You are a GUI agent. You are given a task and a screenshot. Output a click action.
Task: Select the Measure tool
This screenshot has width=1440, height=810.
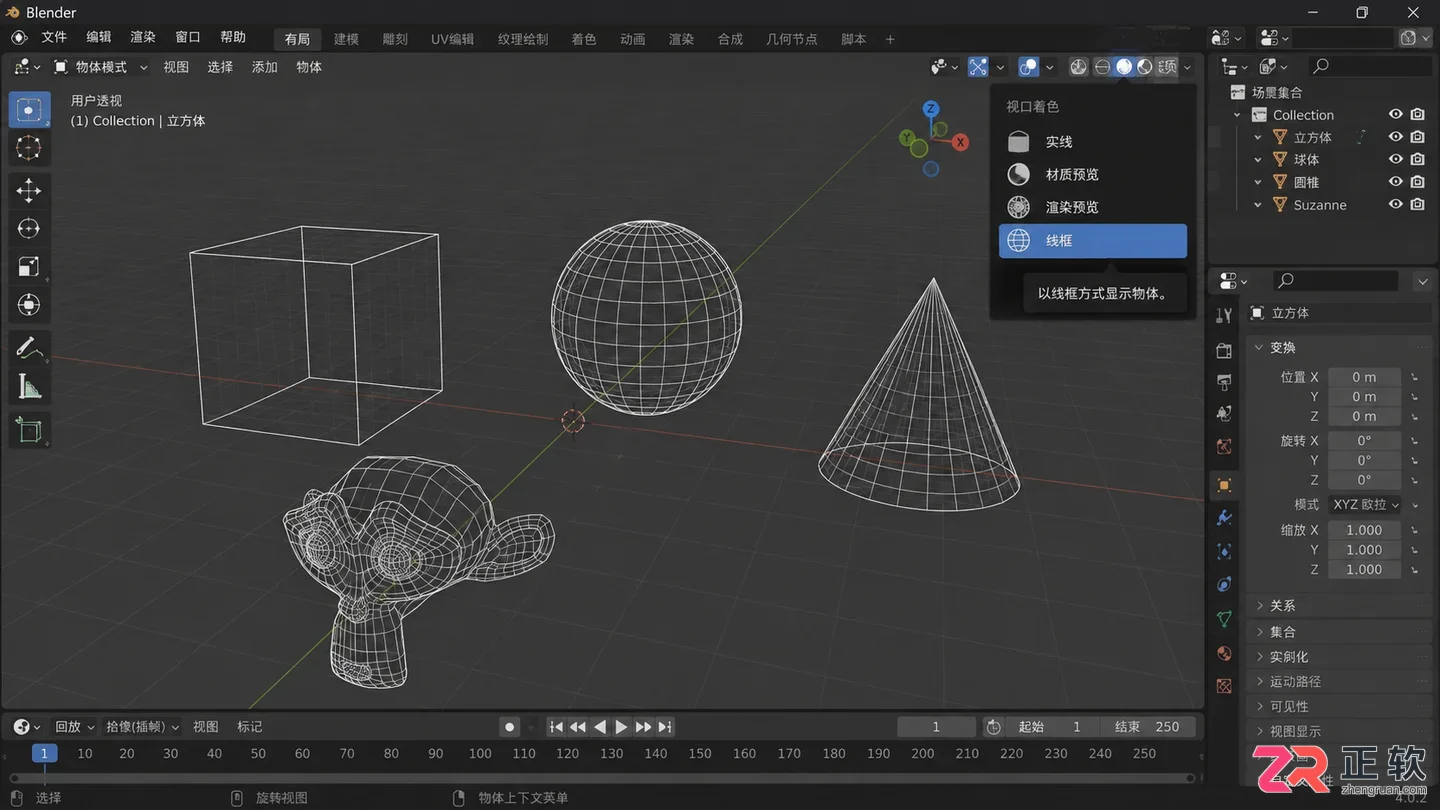[29, 386]
